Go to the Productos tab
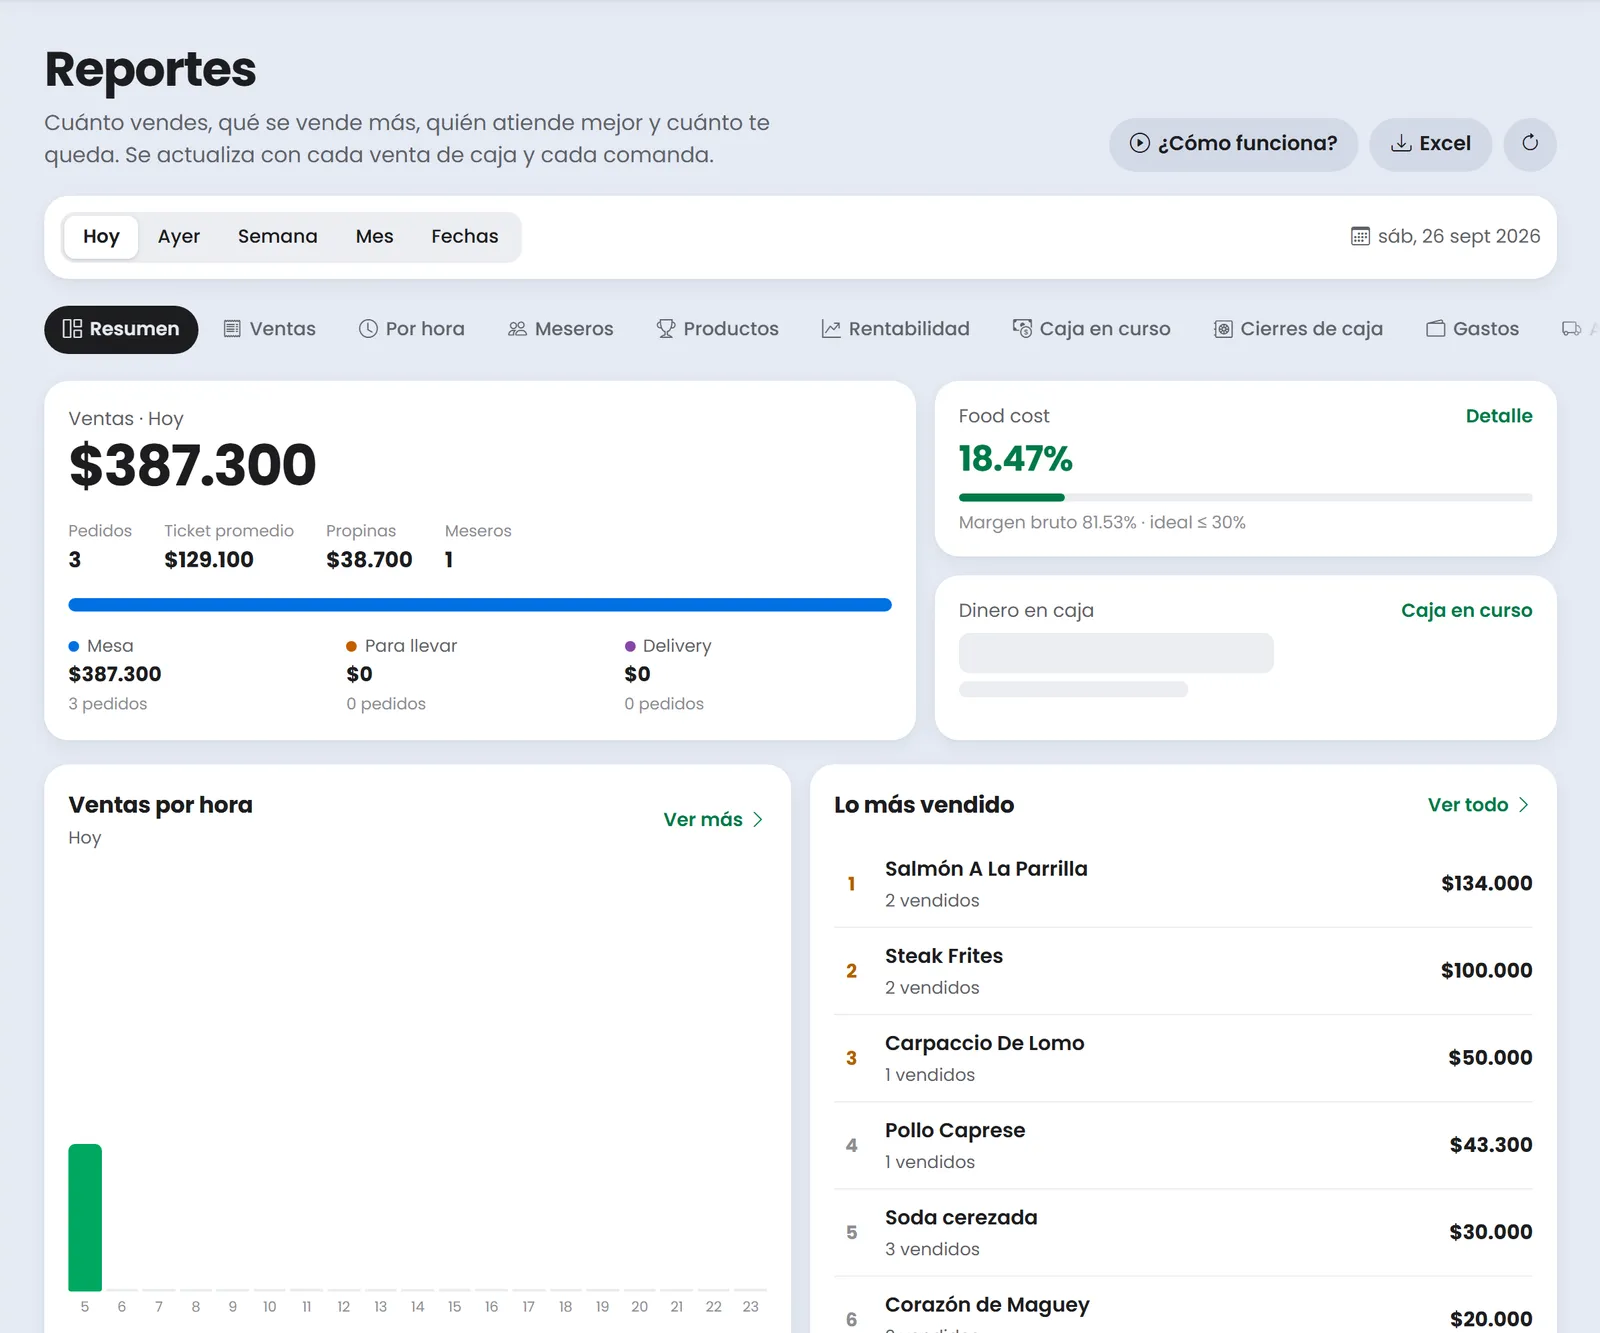Screen dimensions: 1600x1333 [717, 329]
